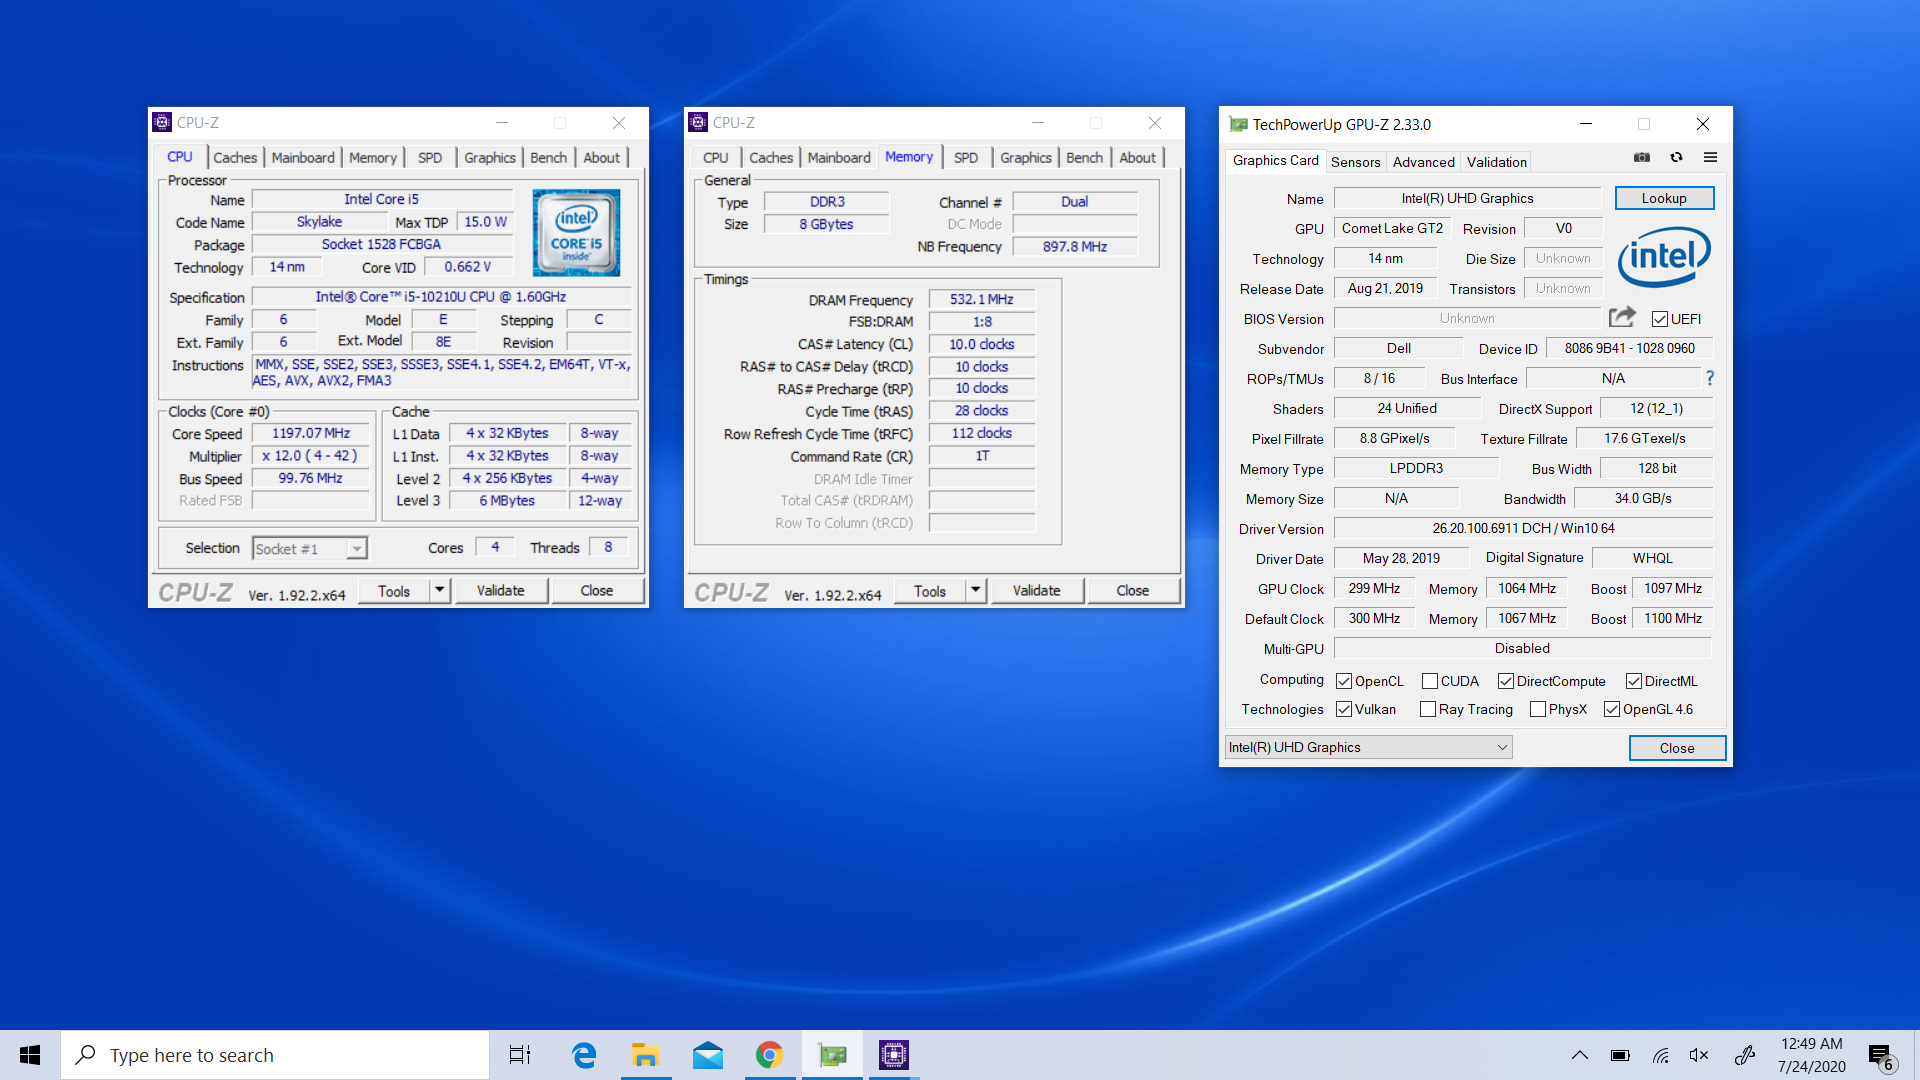
Task: Click Close in Memory CPU-Z window
Action: point(1132,591)
